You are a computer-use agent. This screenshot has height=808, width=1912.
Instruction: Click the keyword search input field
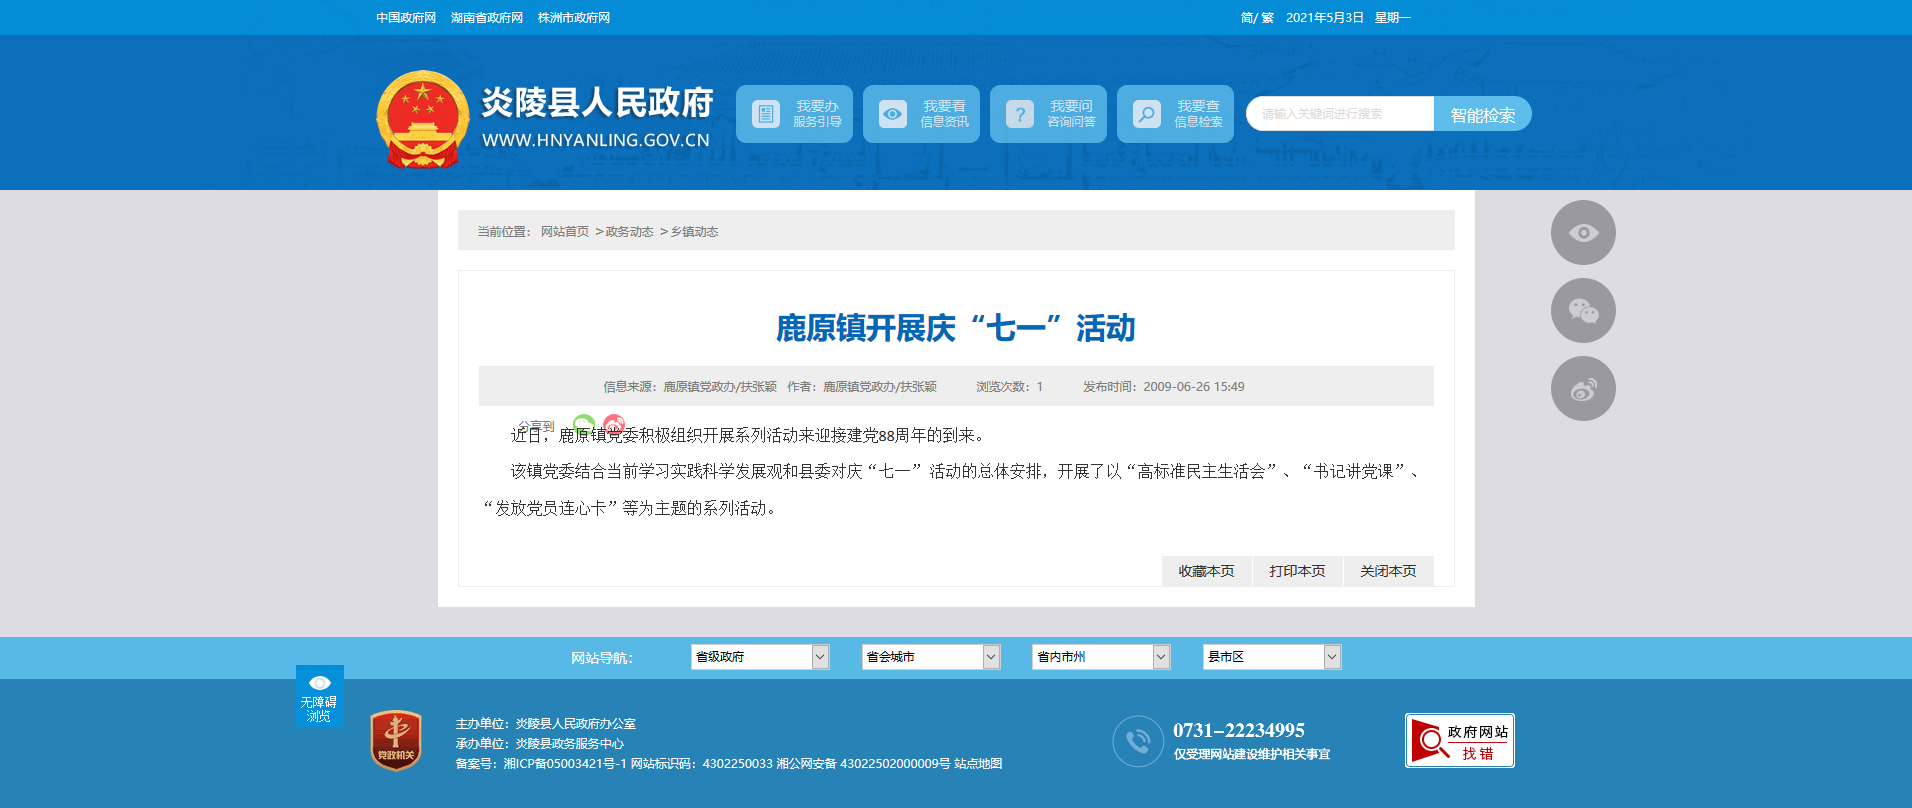coord(1339,114)
